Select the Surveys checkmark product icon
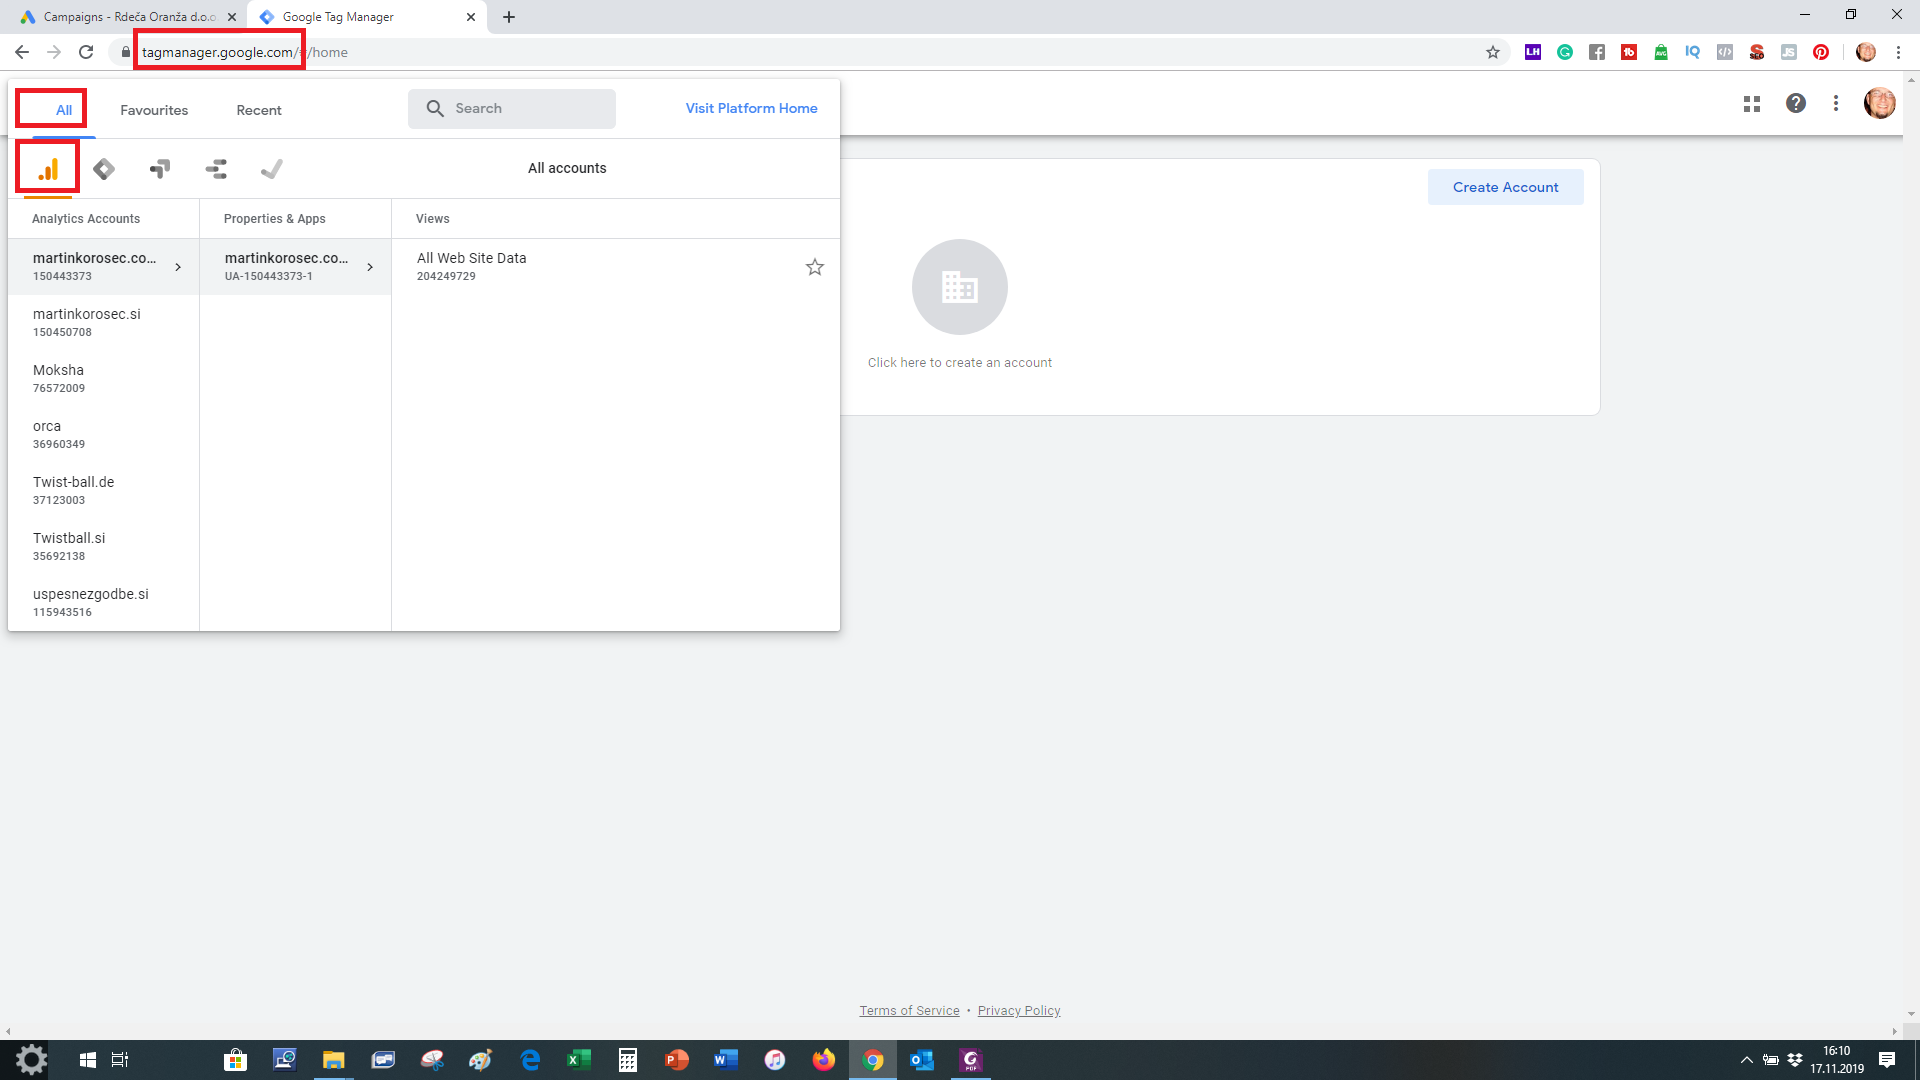 pos(271,169)
